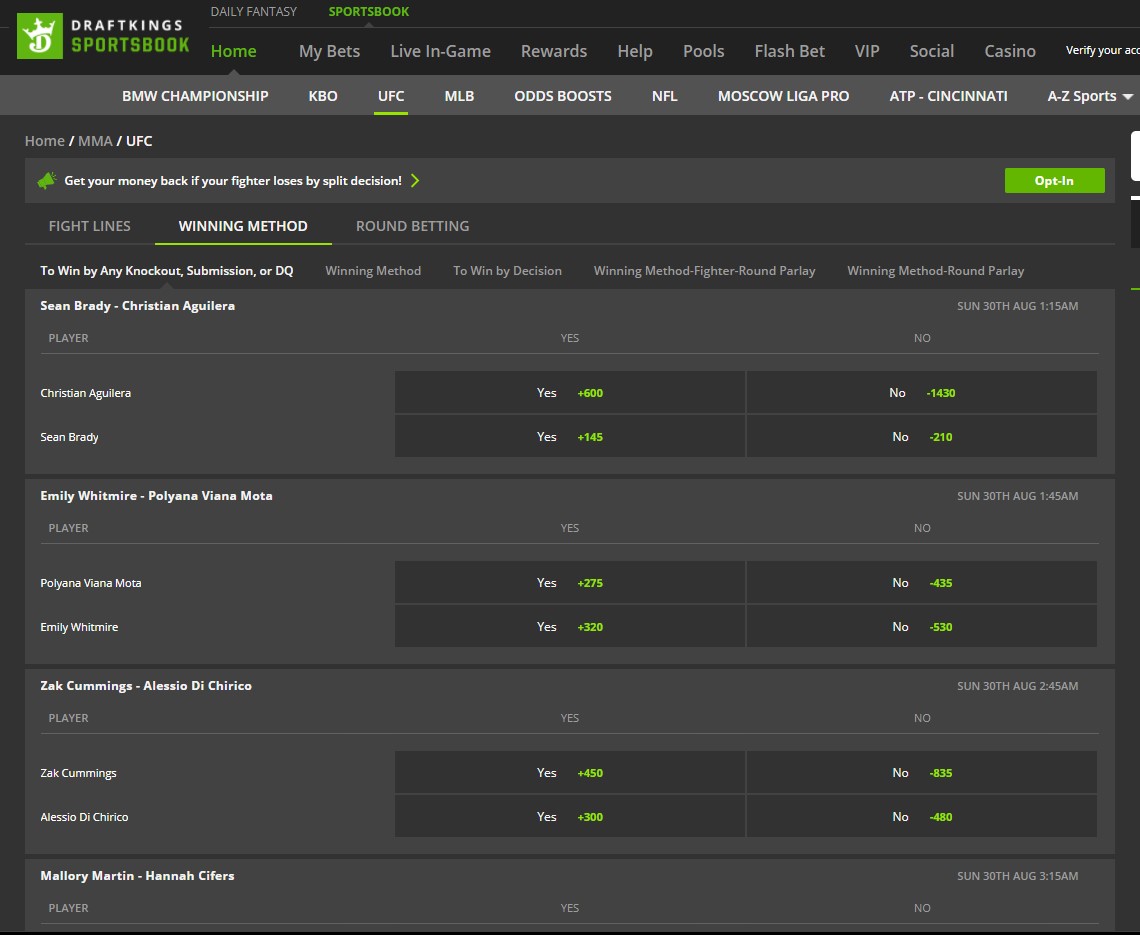1140x935 pixels.
Task: Open Winning Method-Round Parlay subtab
Action: click(x=936, y=270)
